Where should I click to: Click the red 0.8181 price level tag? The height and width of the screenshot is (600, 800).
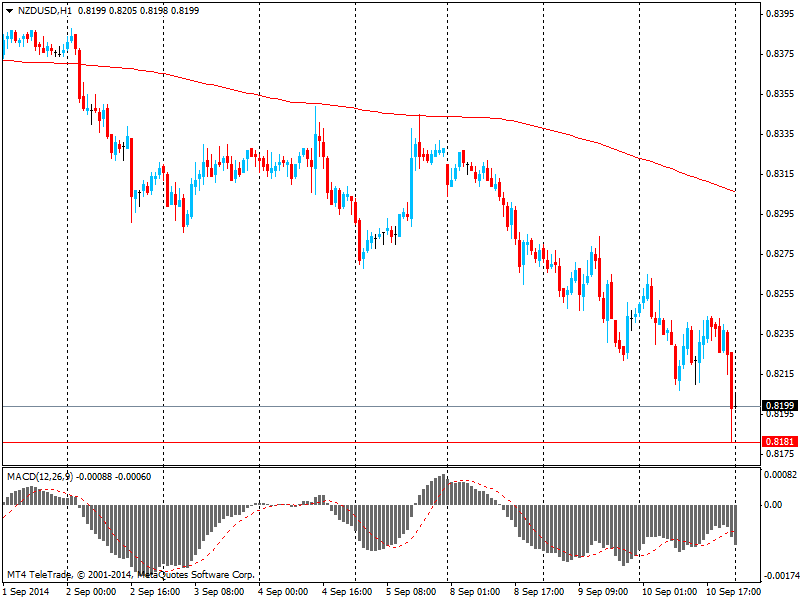pyautogui.click(x=780, y=441)
